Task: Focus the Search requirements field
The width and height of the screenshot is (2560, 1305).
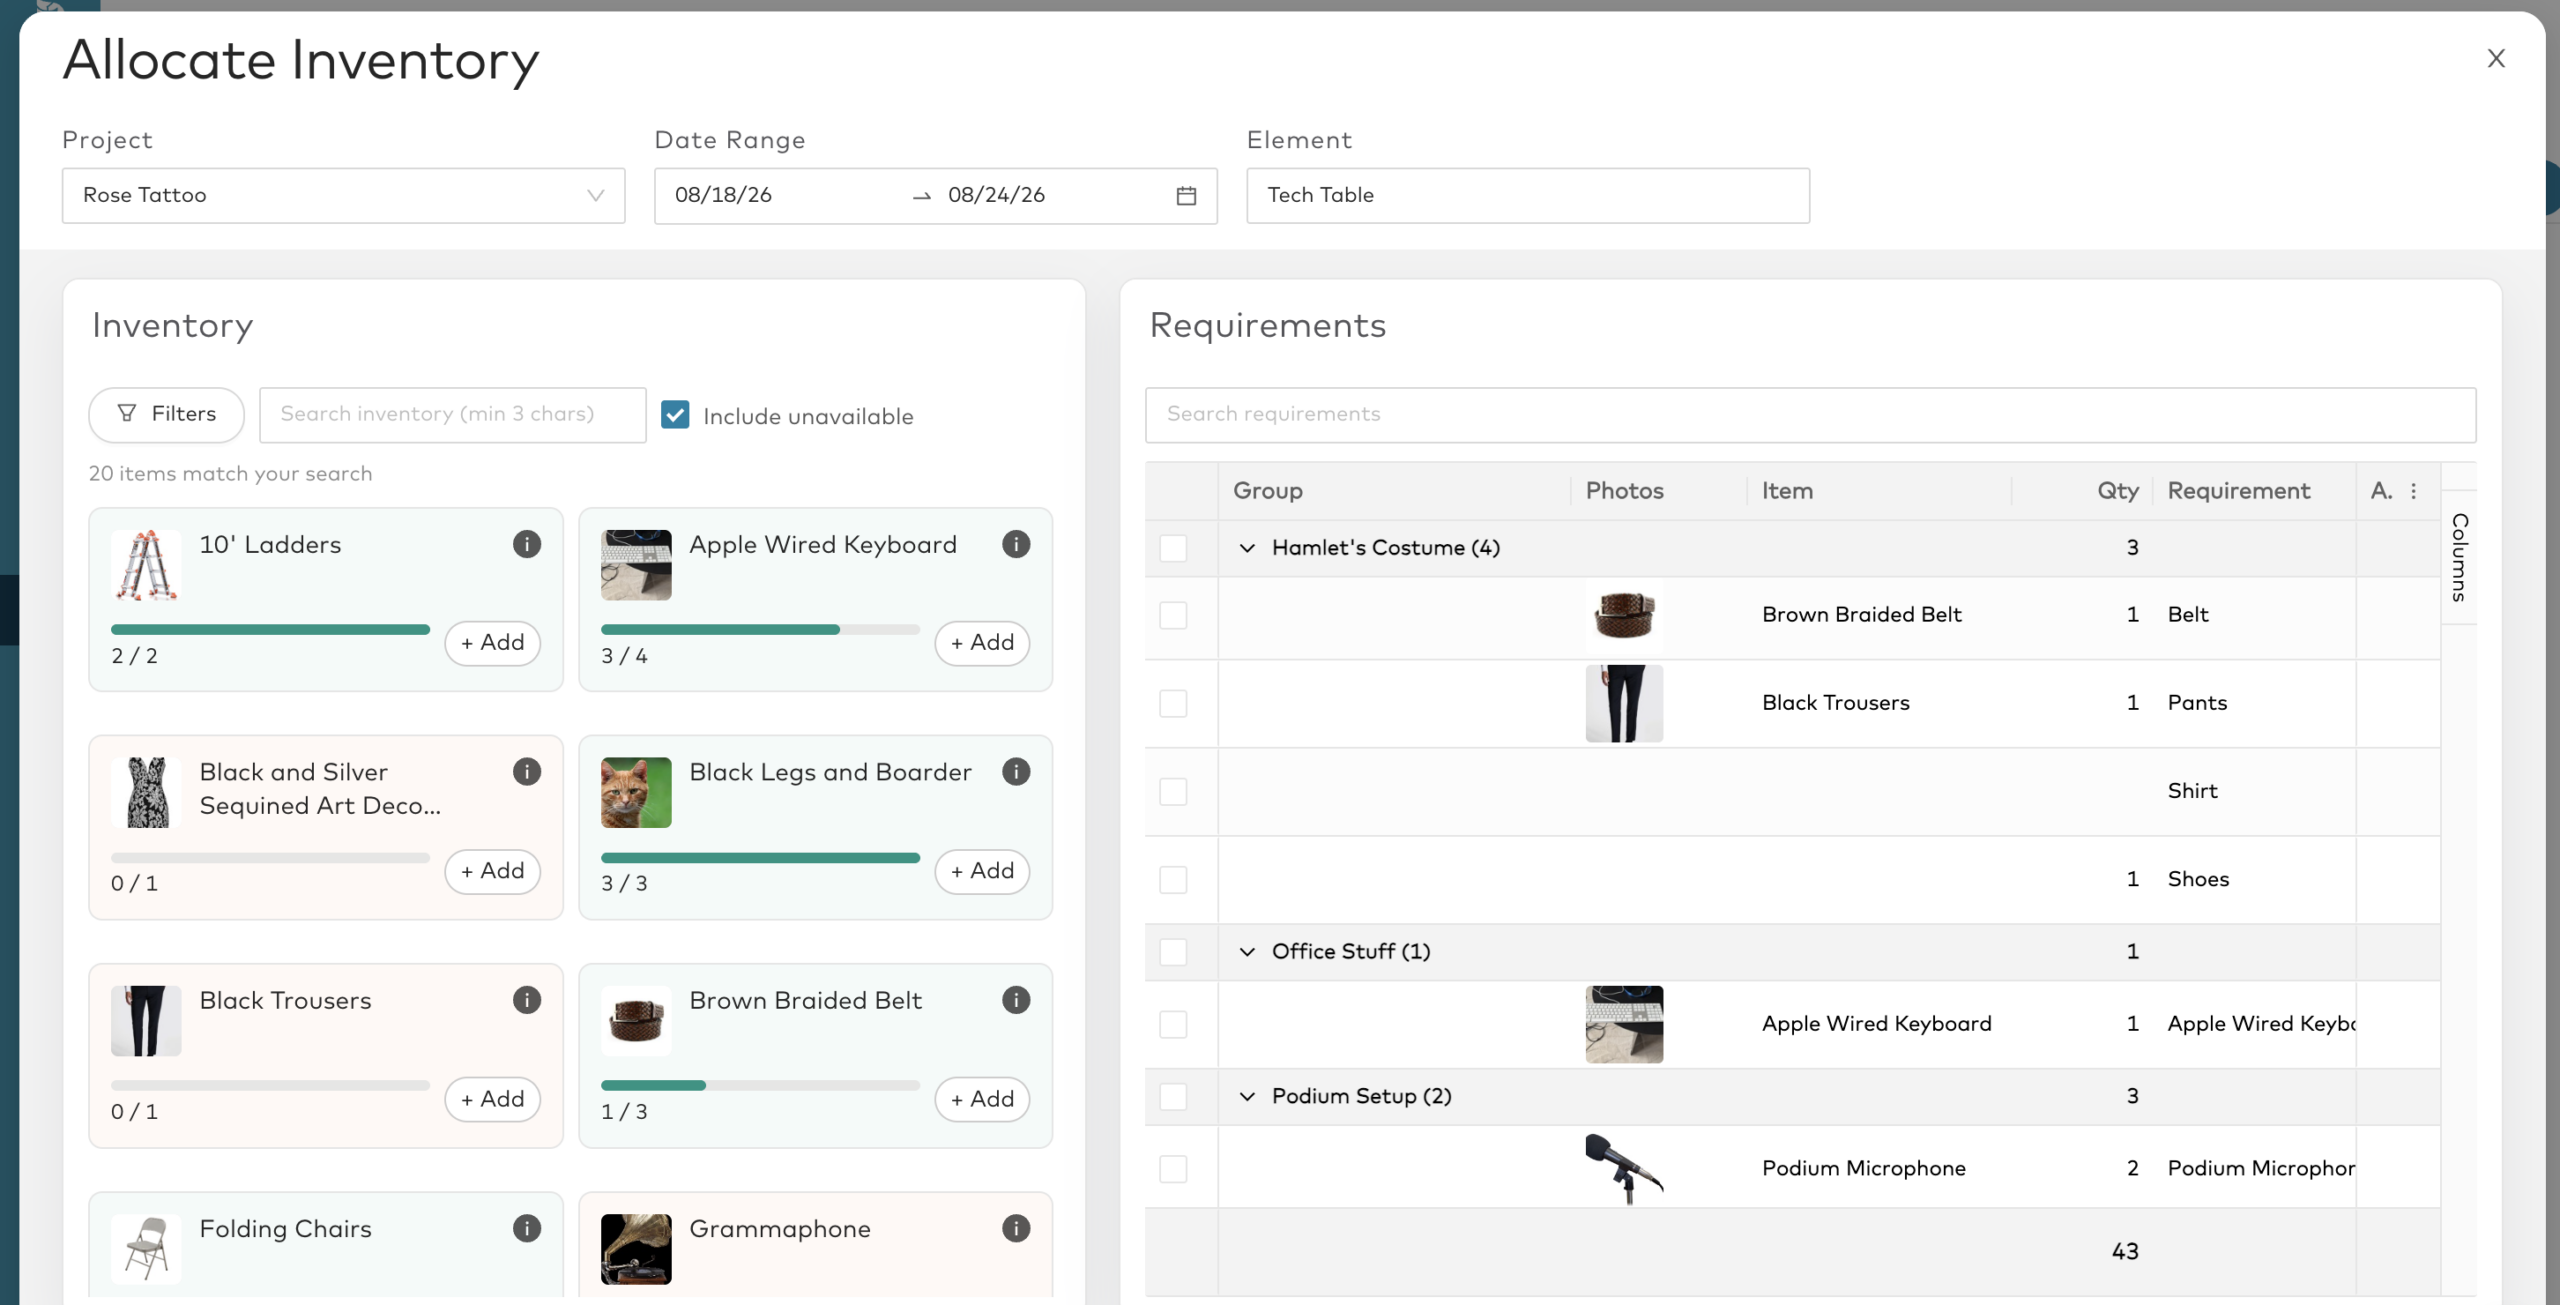Action: 1810,415
